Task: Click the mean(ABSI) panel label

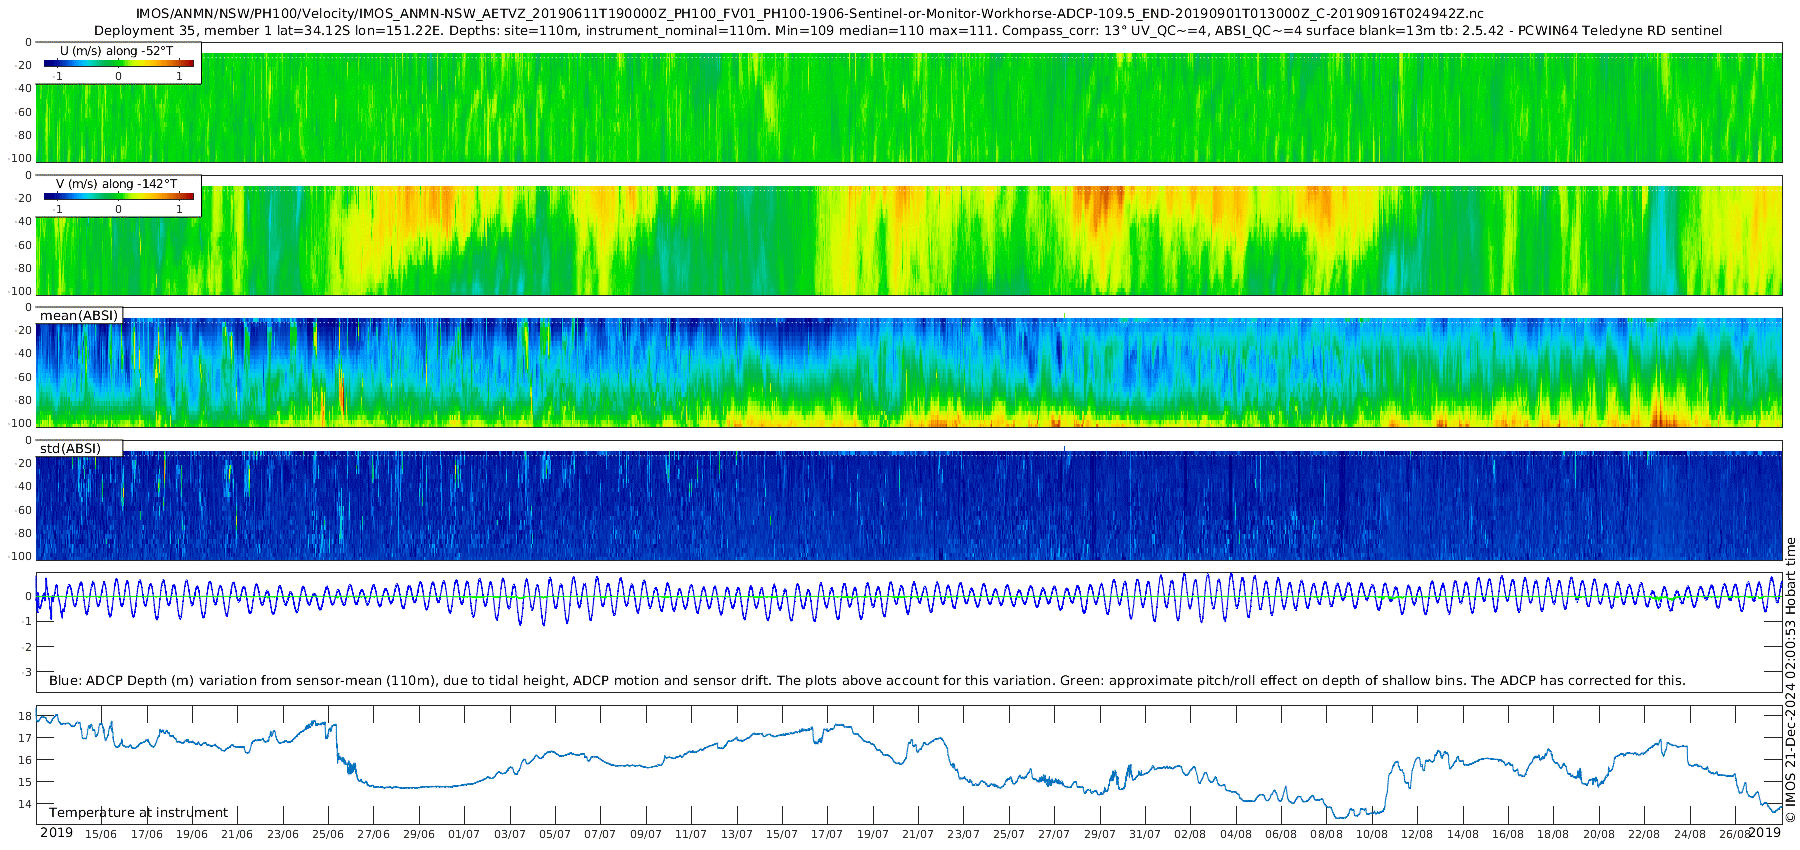Action: pyautogui.click(x=79, y=316)
